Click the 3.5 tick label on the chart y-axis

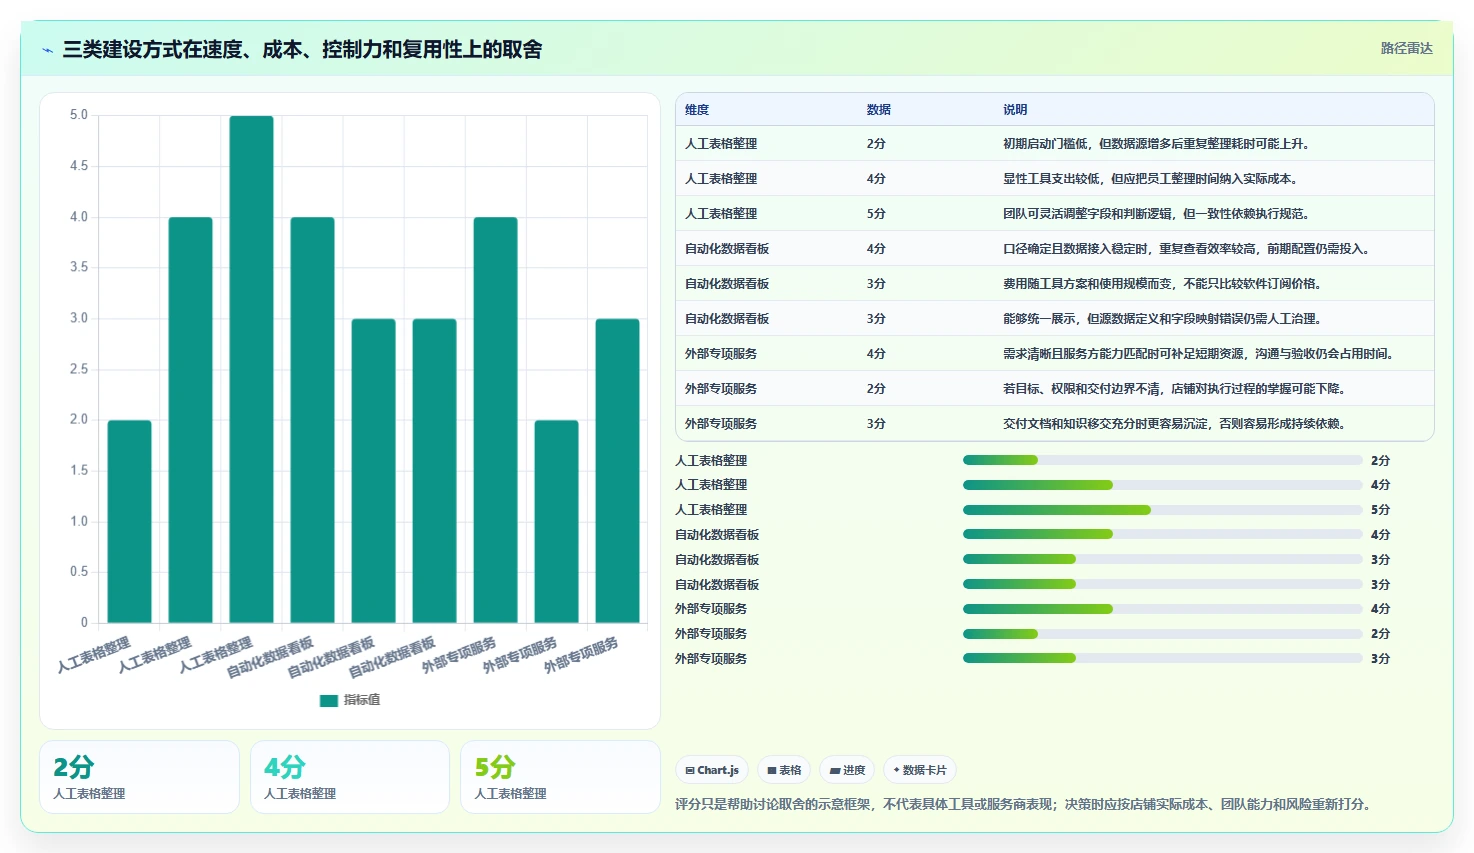click(x=79, y=267)
